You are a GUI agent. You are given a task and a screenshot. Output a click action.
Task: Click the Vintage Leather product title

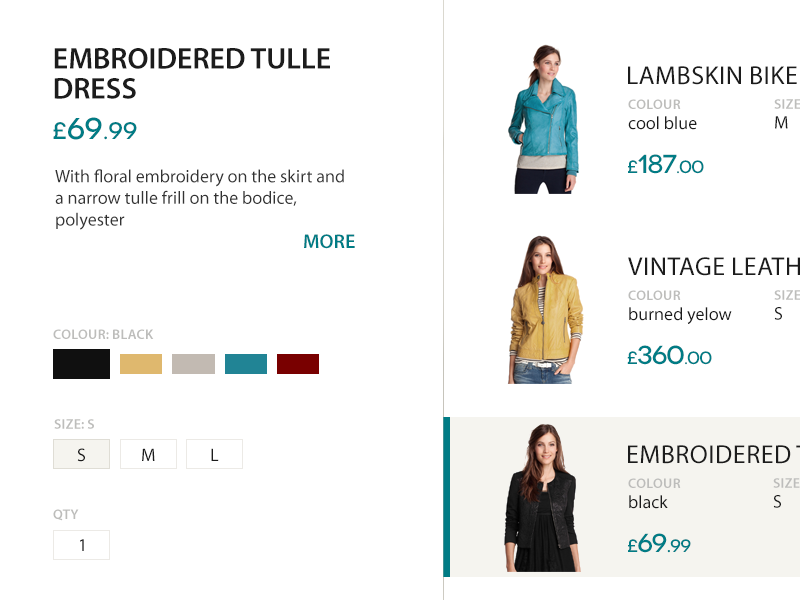713,267
